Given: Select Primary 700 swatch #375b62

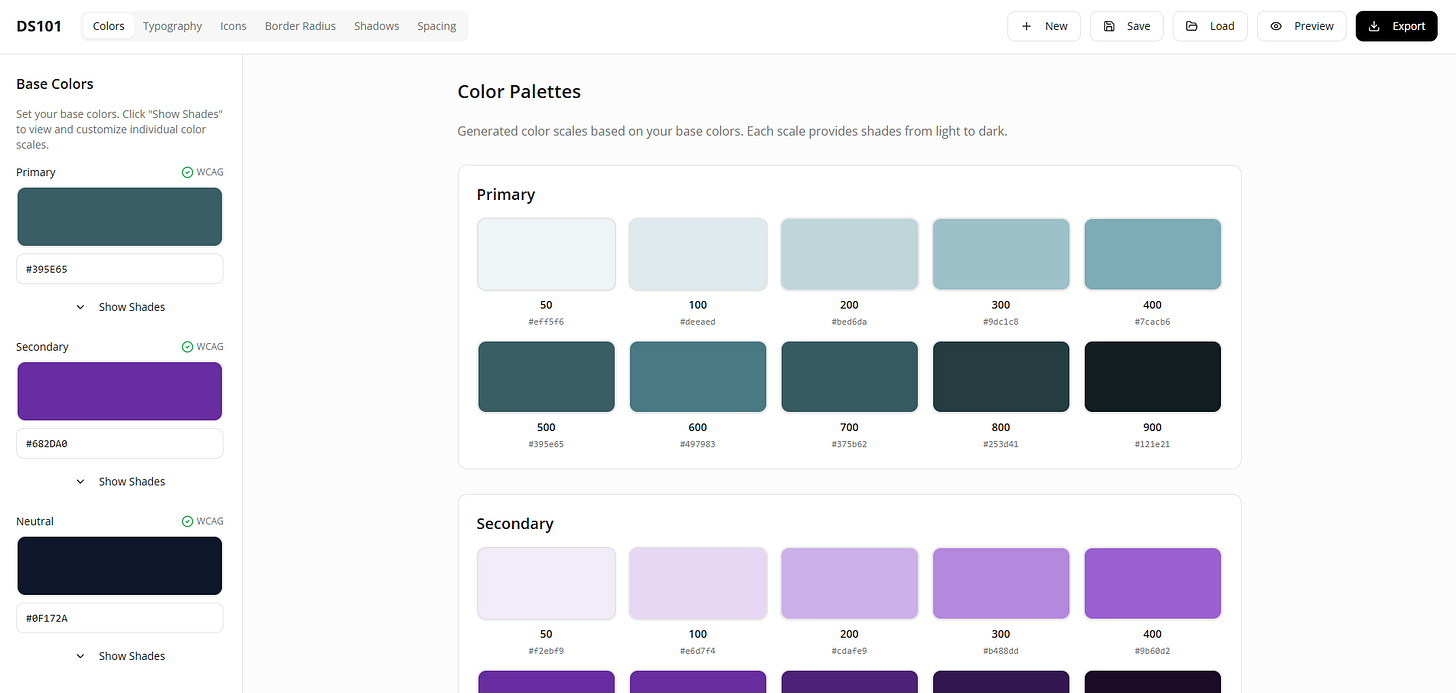Looking at the screenshot, I should tap(849, 377).
